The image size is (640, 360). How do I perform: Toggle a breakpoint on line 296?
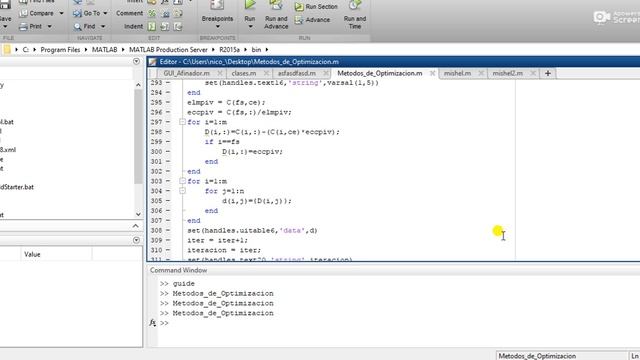(x=168, y=112)
